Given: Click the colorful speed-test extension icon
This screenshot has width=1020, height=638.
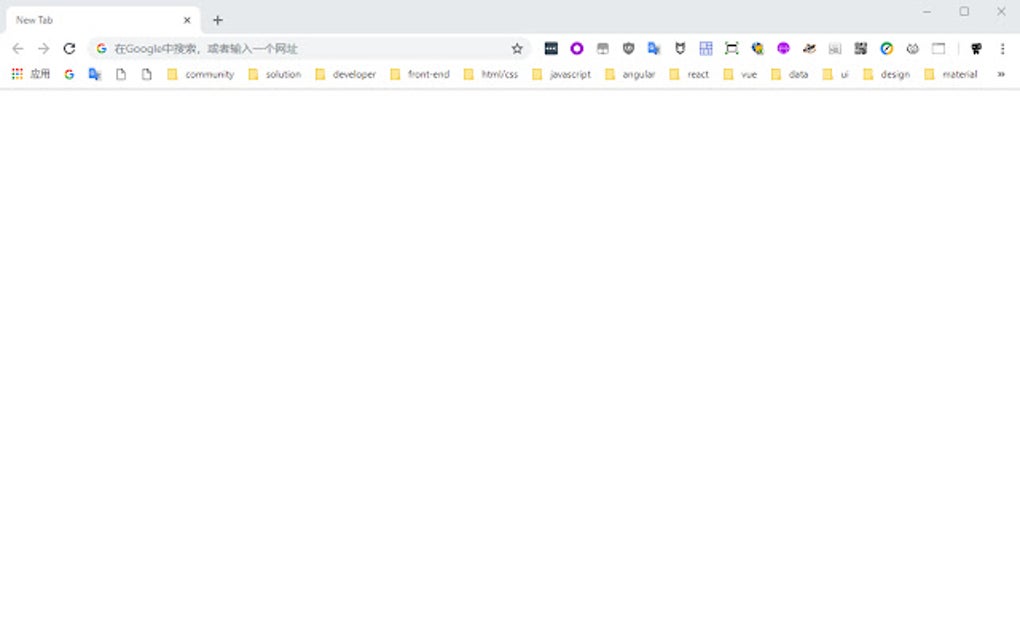Looking at the screenshot, I should (886, 47).
